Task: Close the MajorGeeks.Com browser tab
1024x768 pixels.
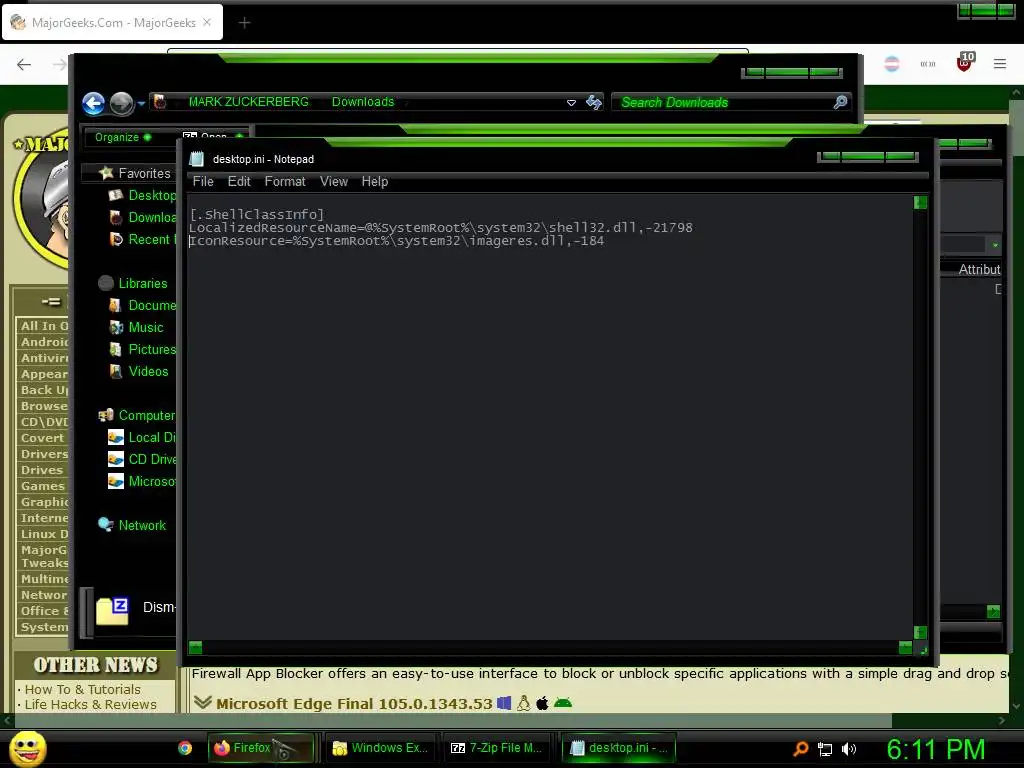Action: (x=207, y=22)
